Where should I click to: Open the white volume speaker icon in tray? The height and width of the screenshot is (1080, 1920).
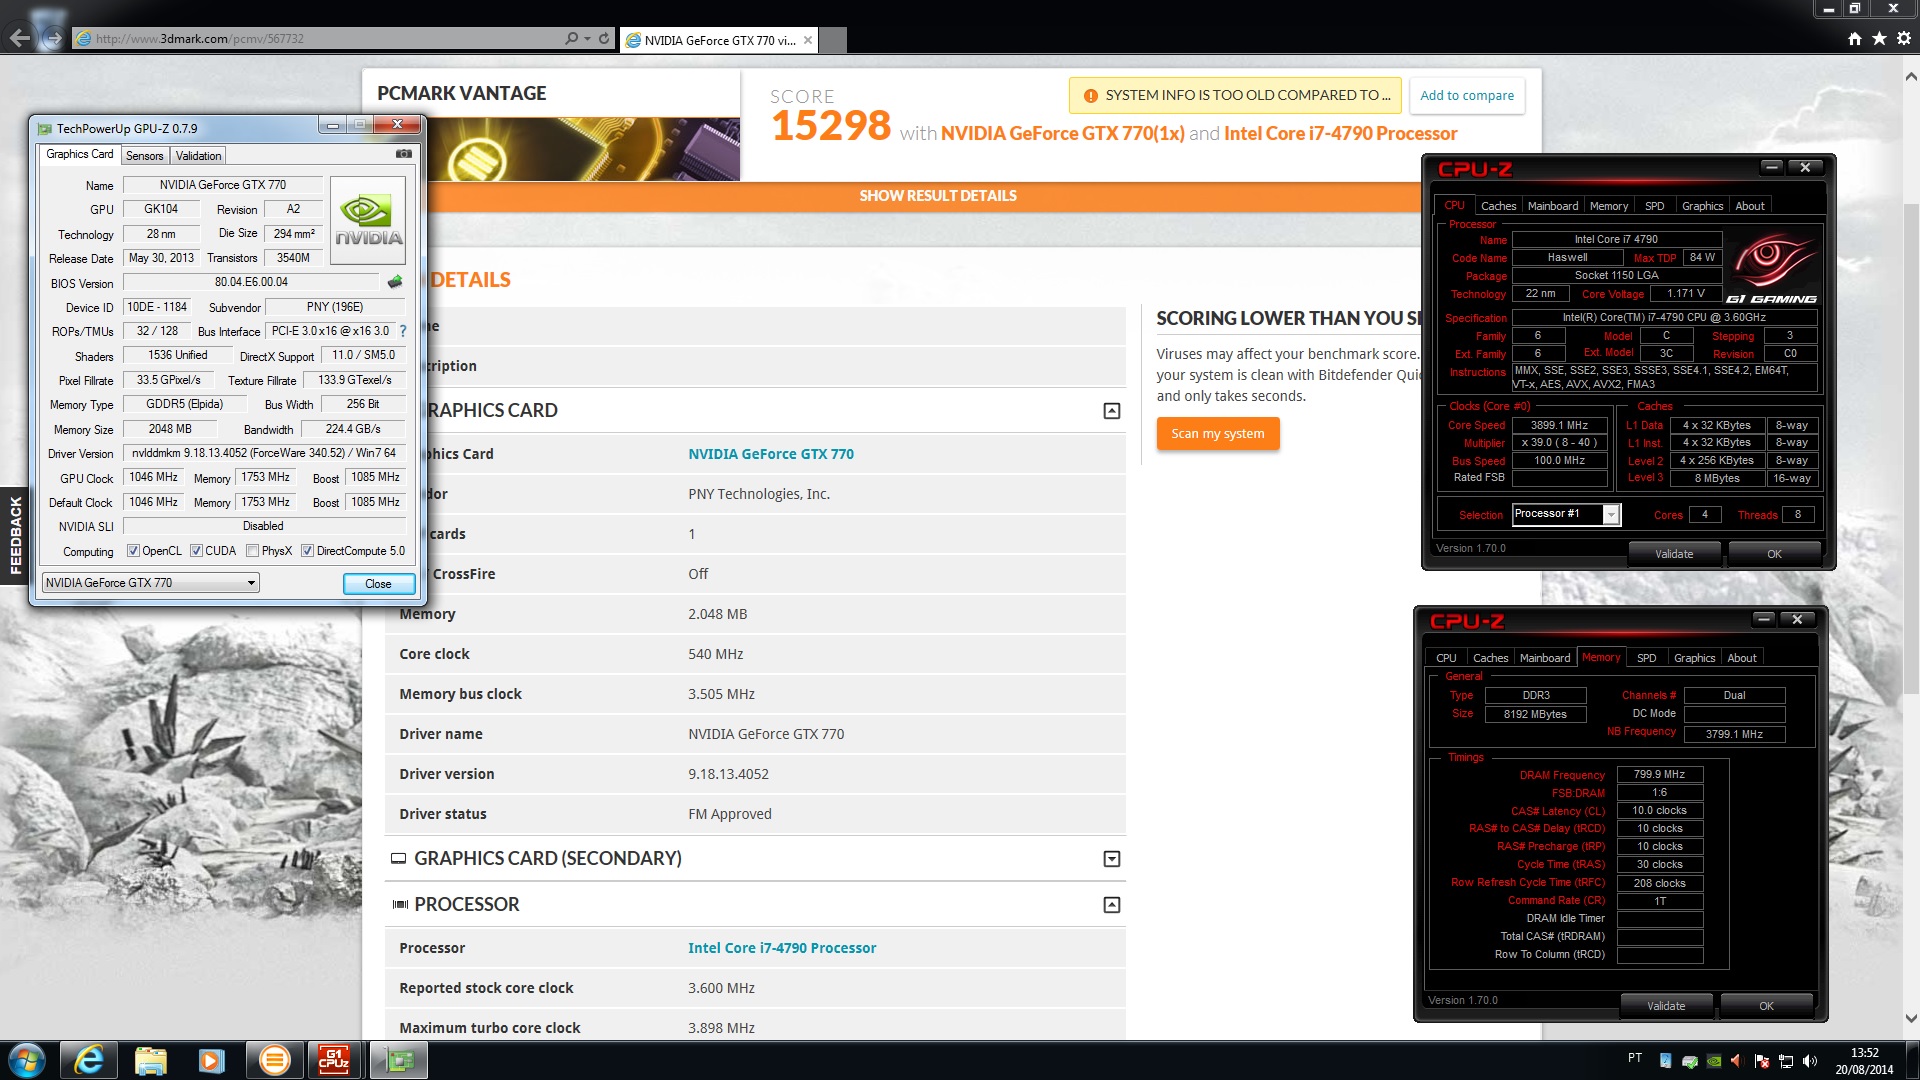pyautogui.click(x=1809, y=1061)
